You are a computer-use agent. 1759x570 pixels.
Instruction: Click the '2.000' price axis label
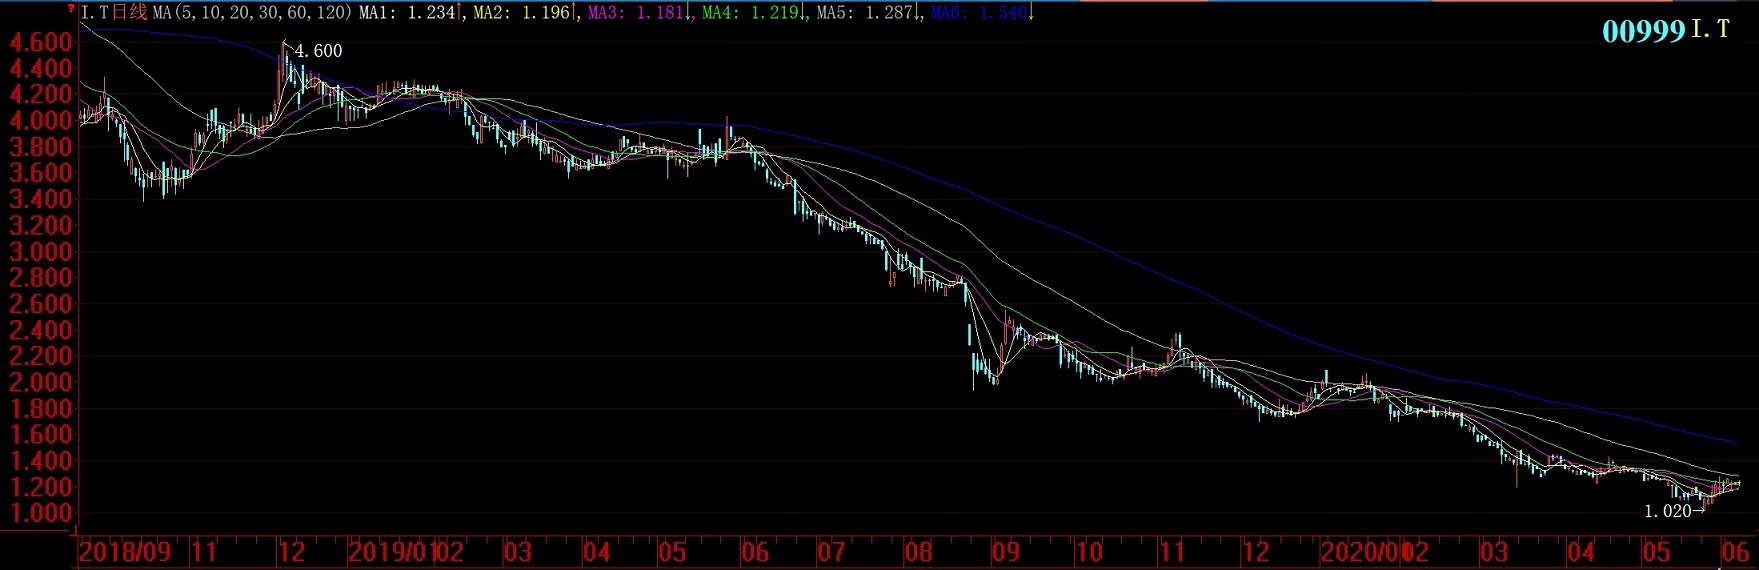[x=41, y=382]
